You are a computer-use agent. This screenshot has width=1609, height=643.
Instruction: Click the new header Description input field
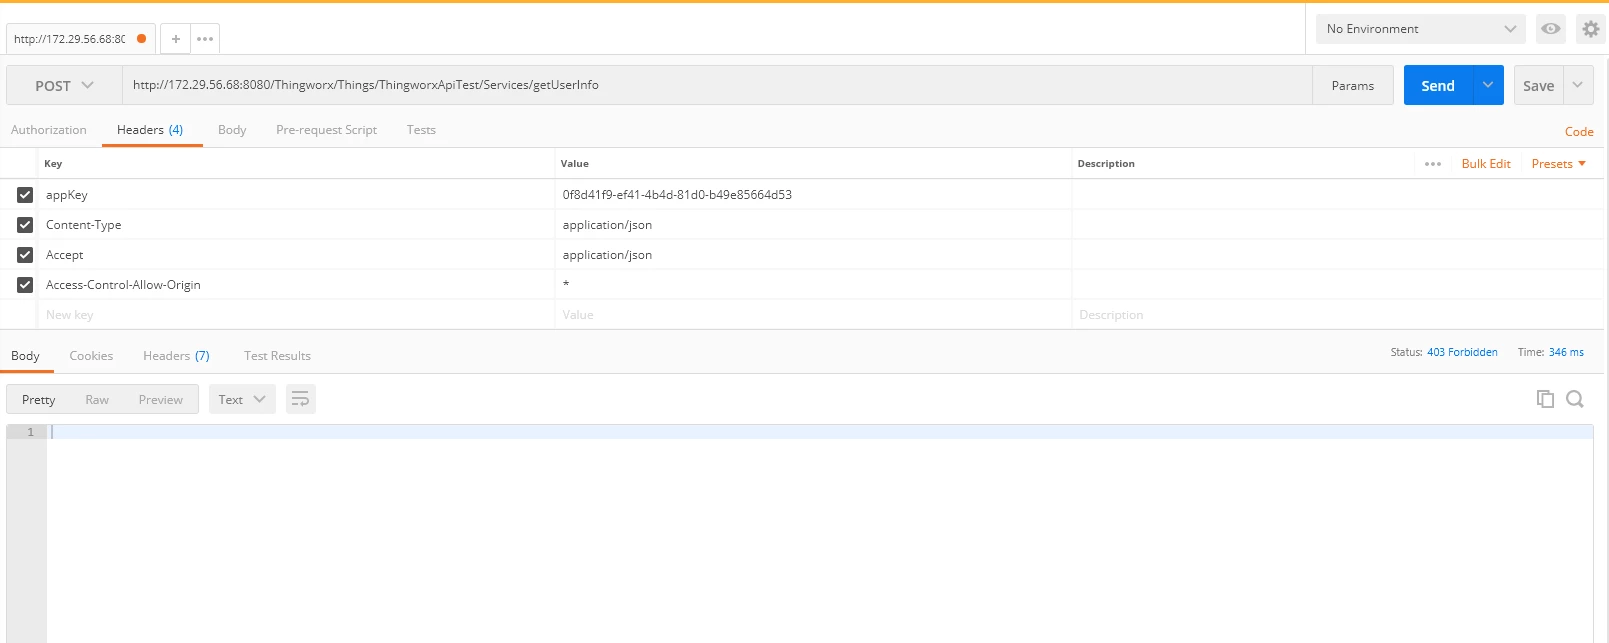tap(1336, 315)
